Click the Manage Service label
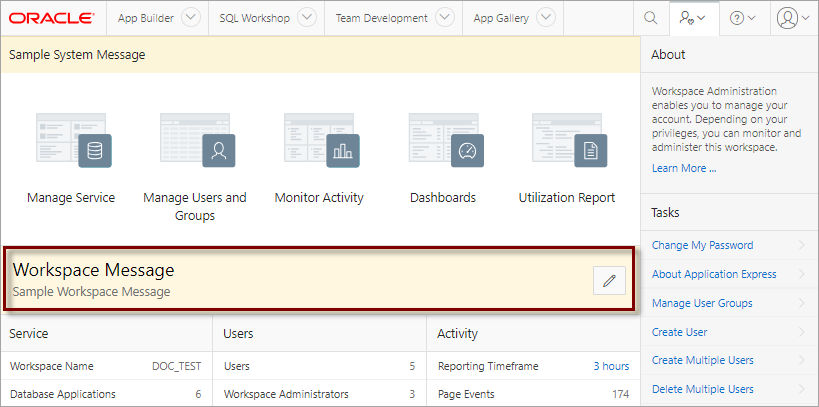Image resolution: width=819 pixels, height=407 pixels. (71, 198)
